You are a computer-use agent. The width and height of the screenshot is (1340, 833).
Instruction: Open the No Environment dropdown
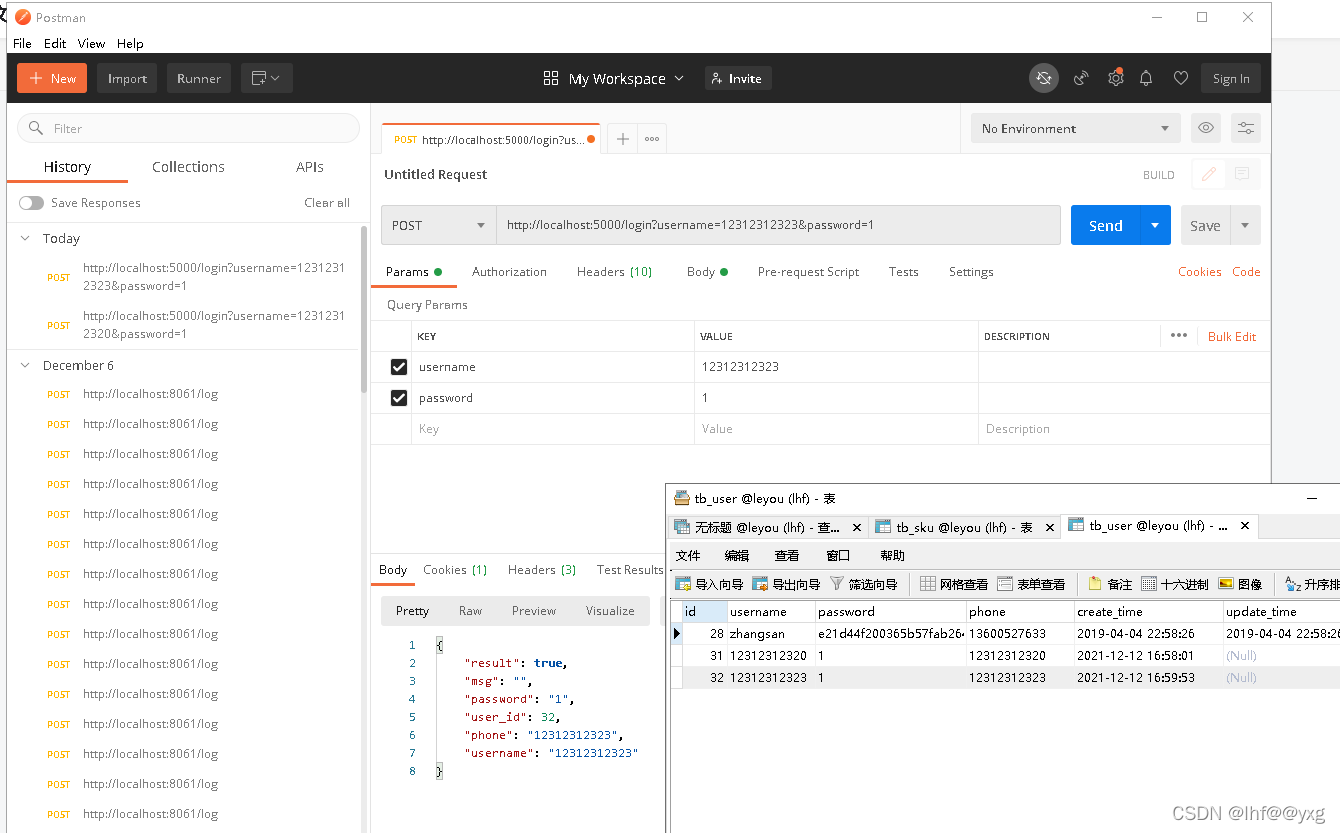tap(1075, 128)
